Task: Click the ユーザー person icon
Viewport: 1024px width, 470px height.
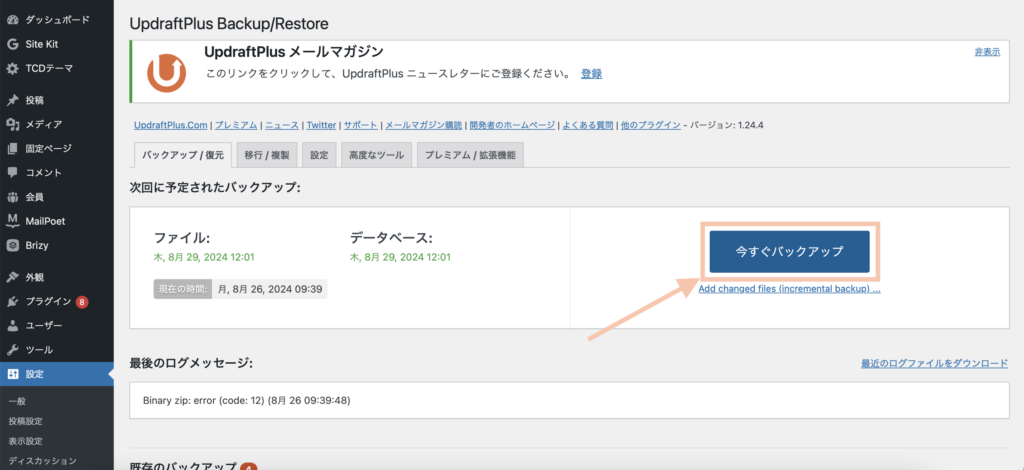Action: tap(12, 326)
